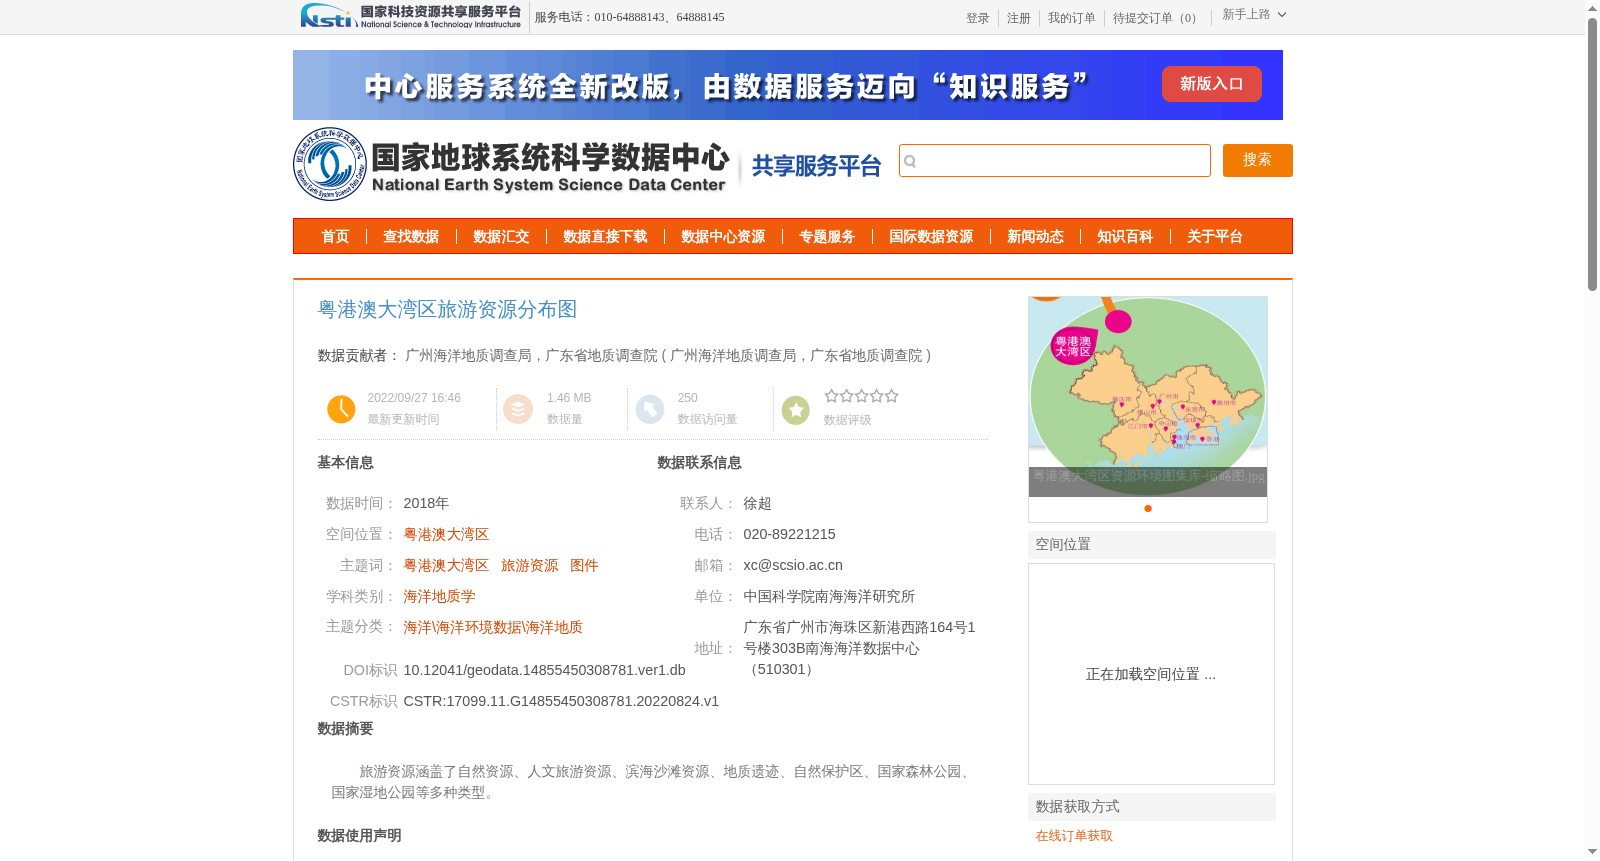1600x861 pixels.
Task: Click the CSTR identifier value
Action: tap(561, 701)
